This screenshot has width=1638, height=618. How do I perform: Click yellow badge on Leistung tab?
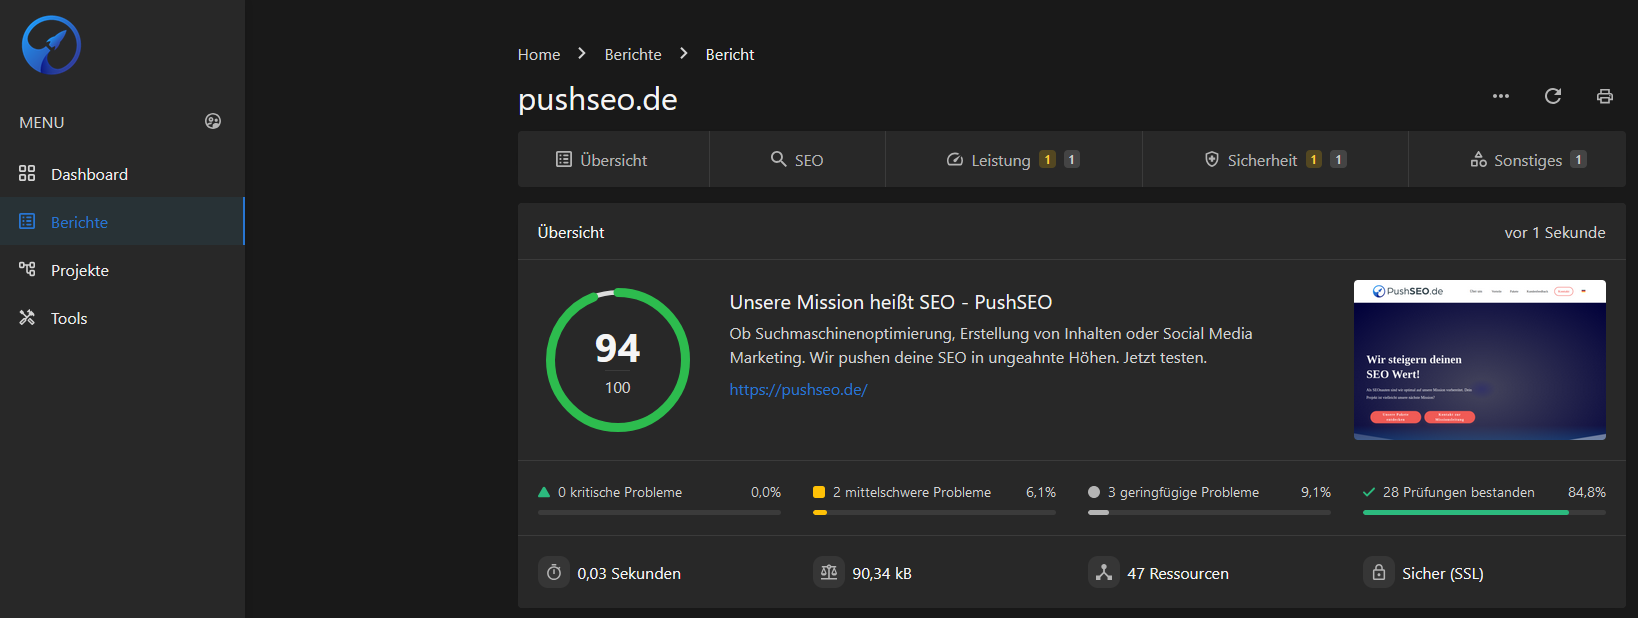pyautogui.click(x=1047, y=159)
